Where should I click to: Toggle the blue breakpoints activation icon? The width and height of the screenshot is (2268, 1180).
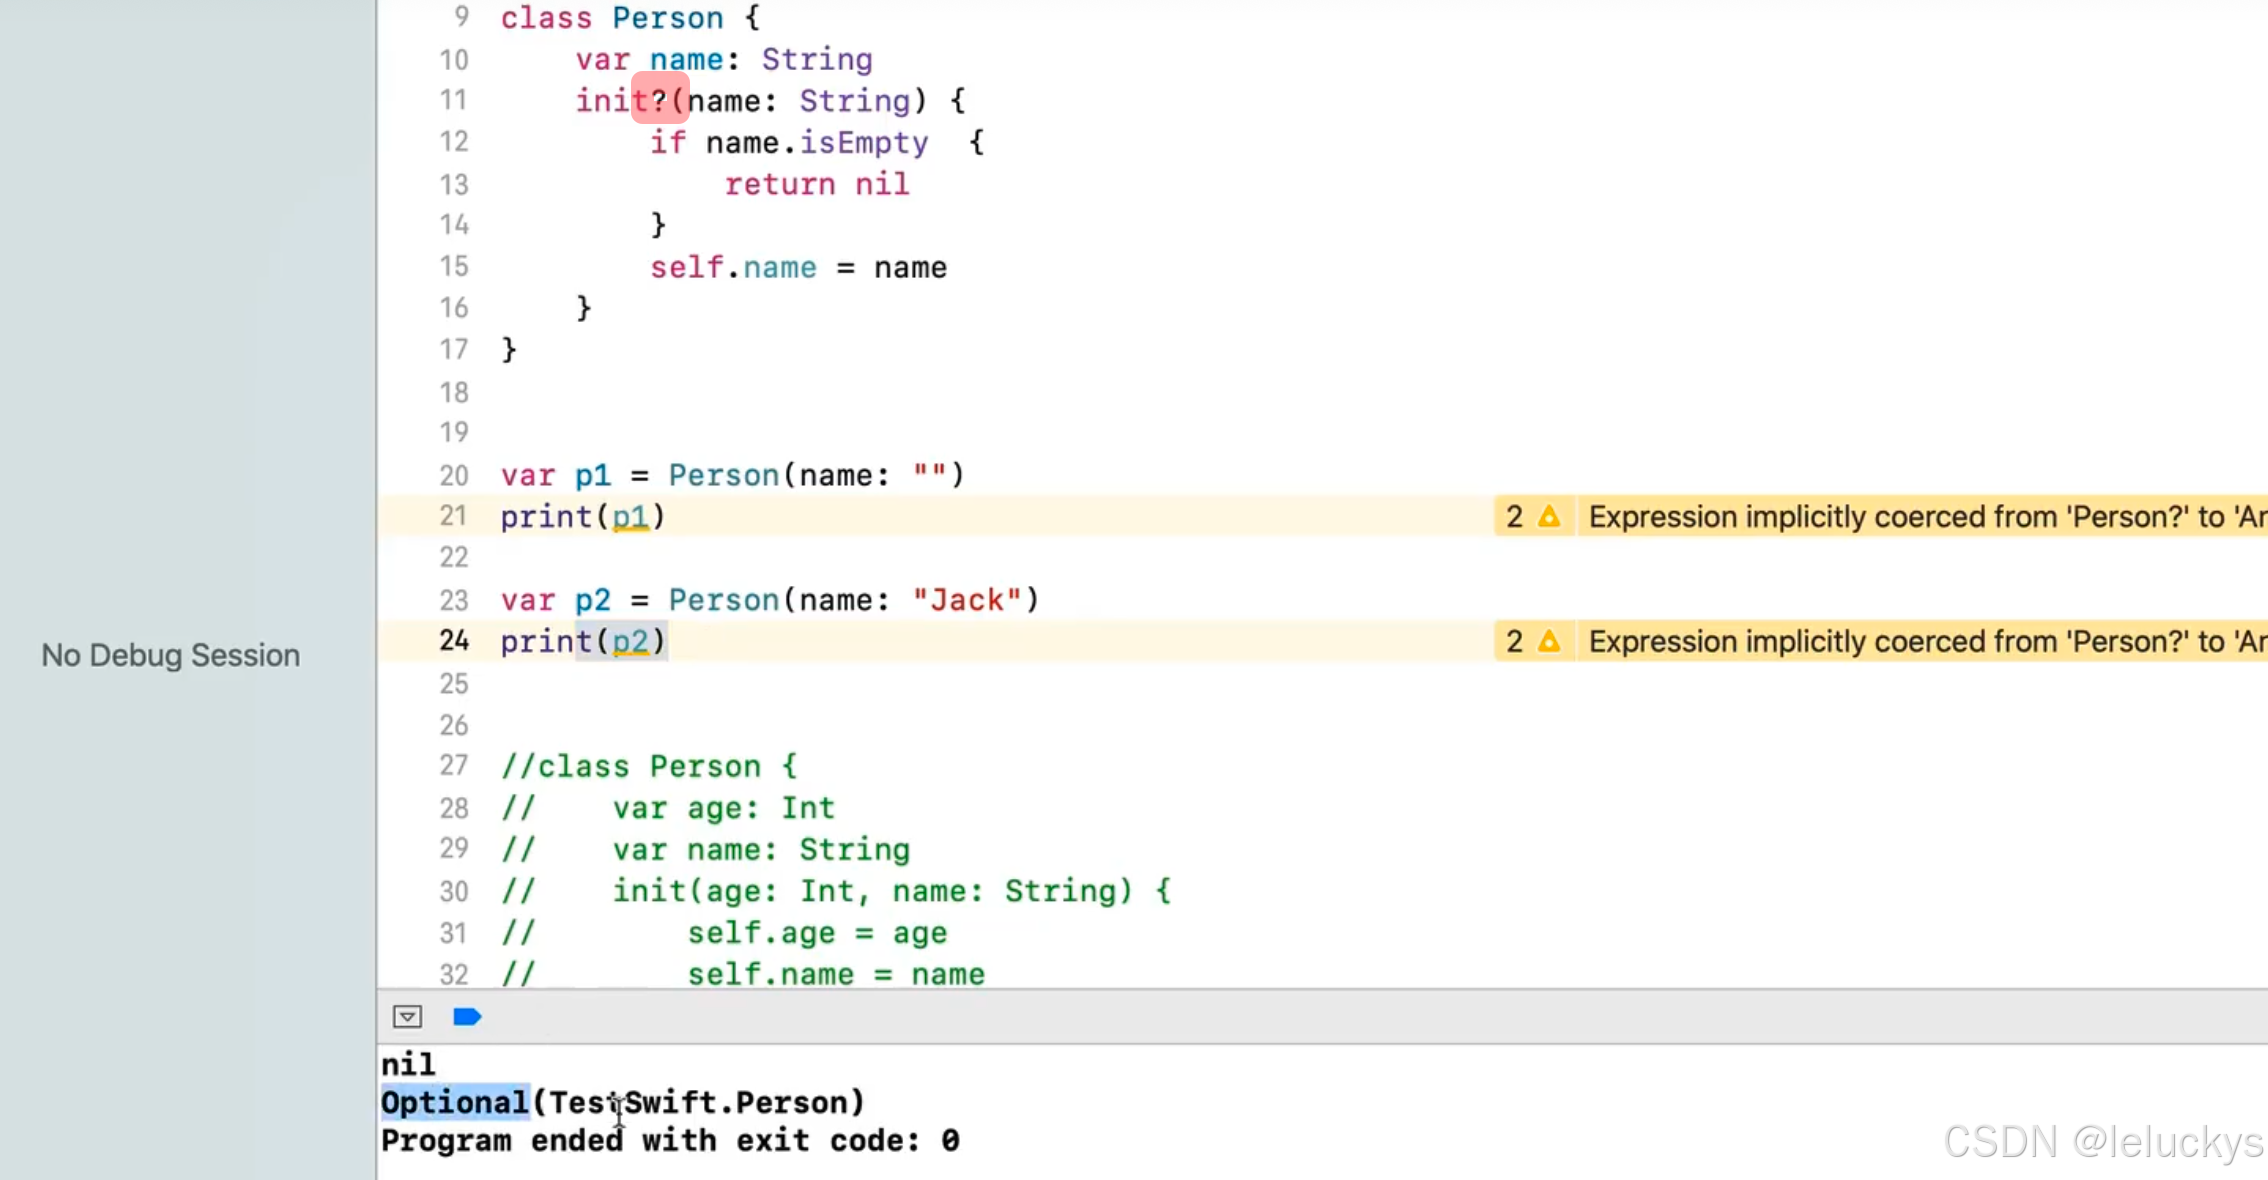(467, 1017)
